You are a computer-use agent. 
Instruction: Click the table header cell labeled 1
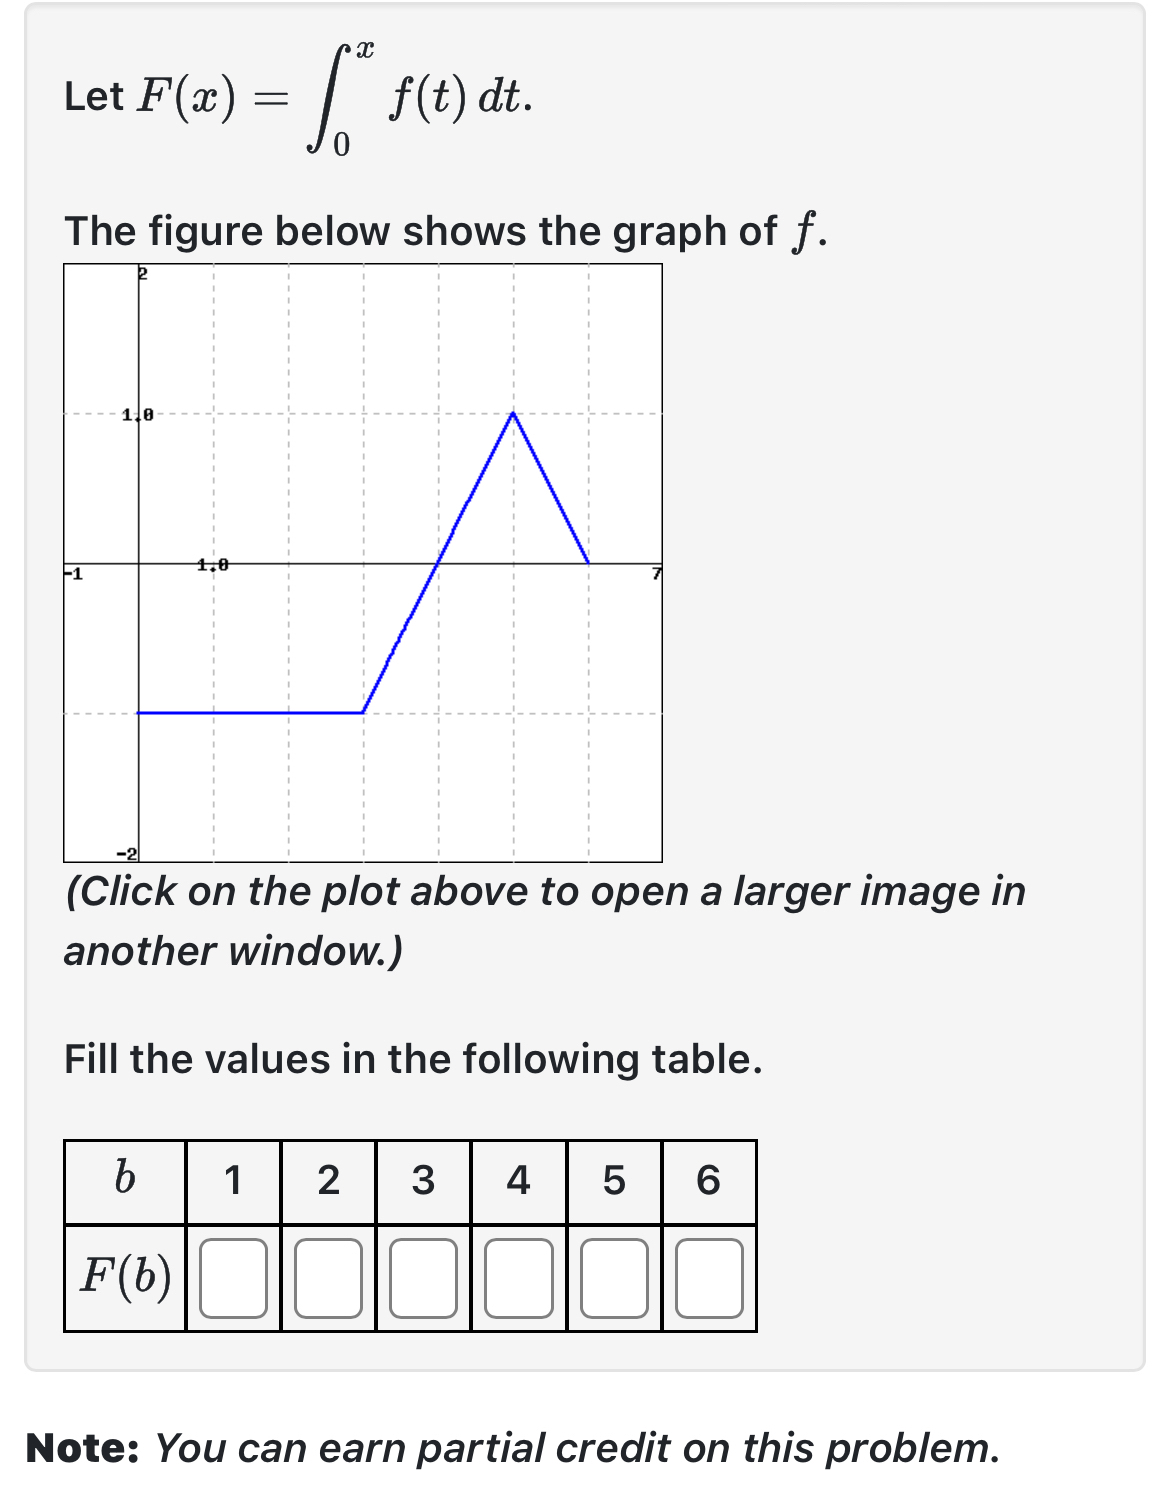point(232,1181)
